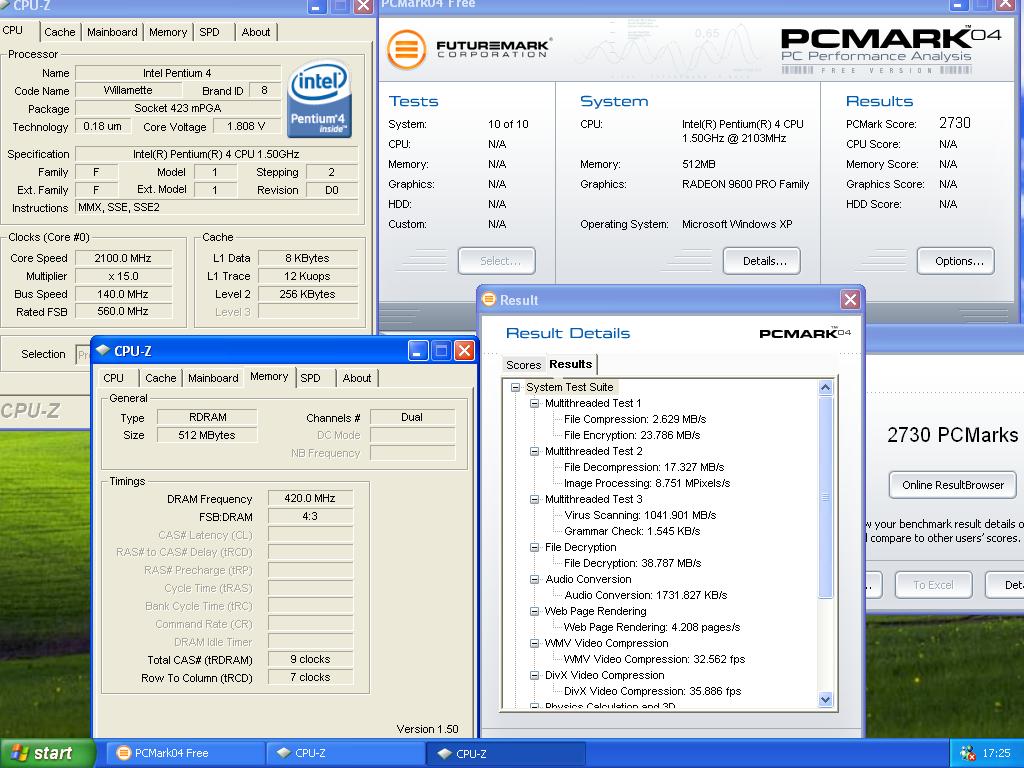The height and width of the screenshot is (768, 1024).
Task: Close the Result dialog
Action: (850, 300)
